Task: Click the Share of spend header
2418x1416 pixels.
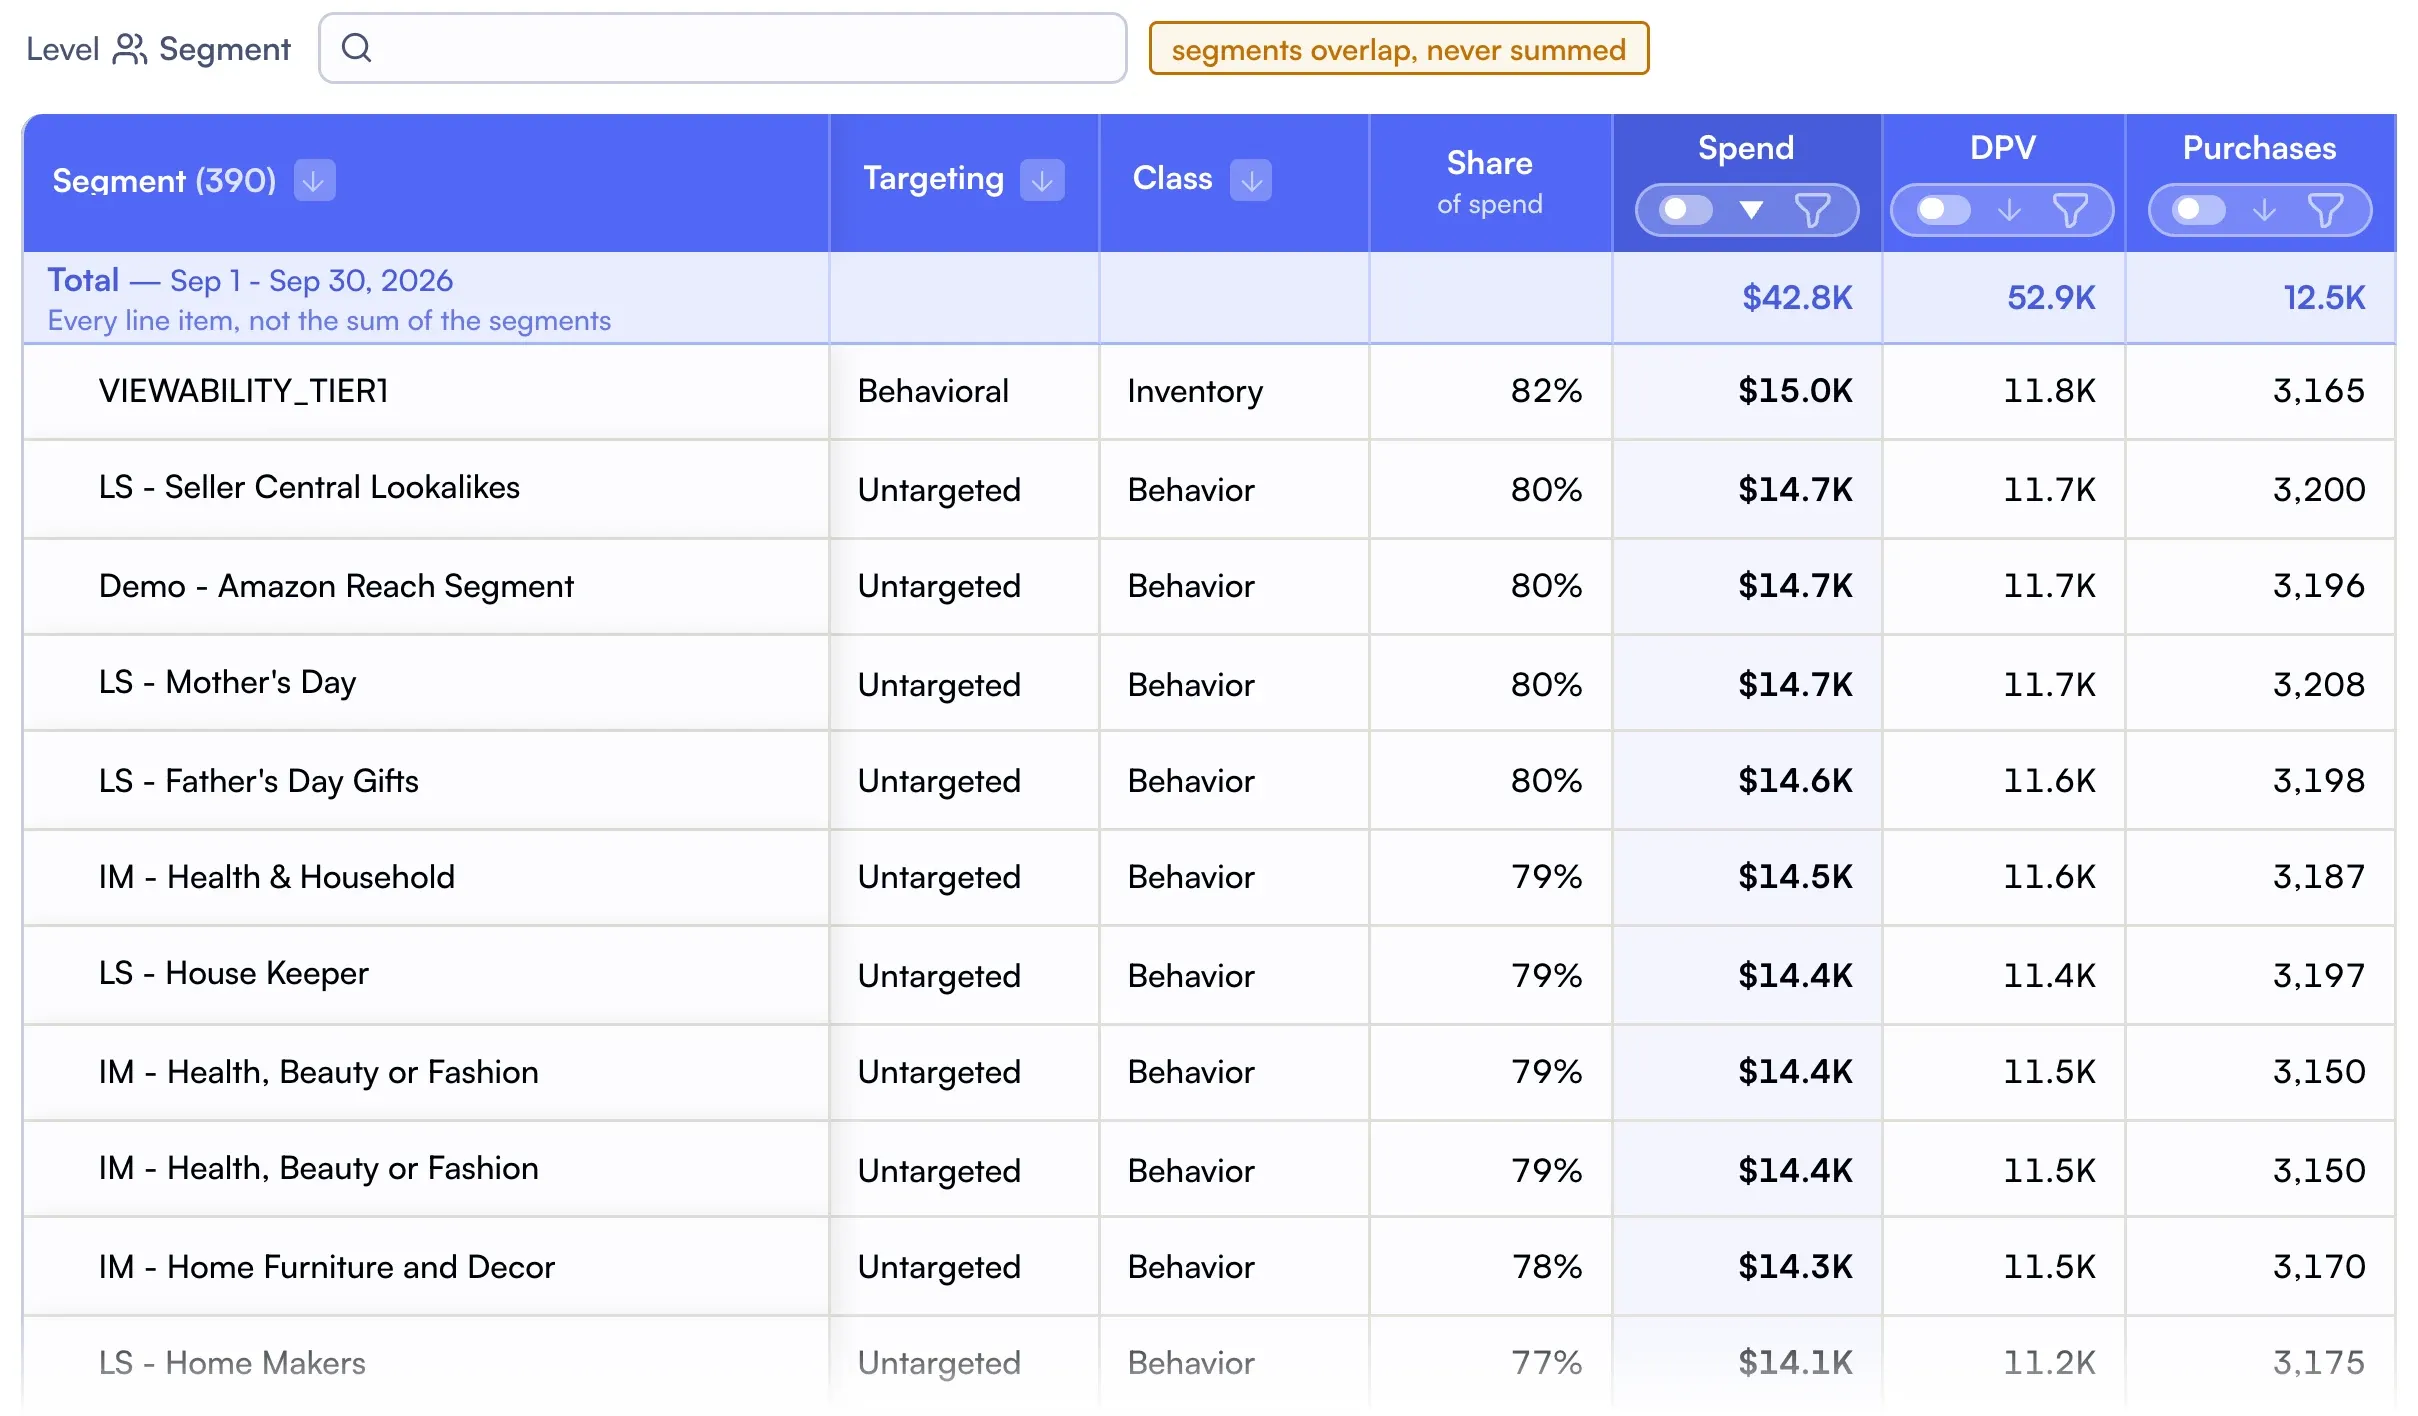Action: (x=1490, y=181)
